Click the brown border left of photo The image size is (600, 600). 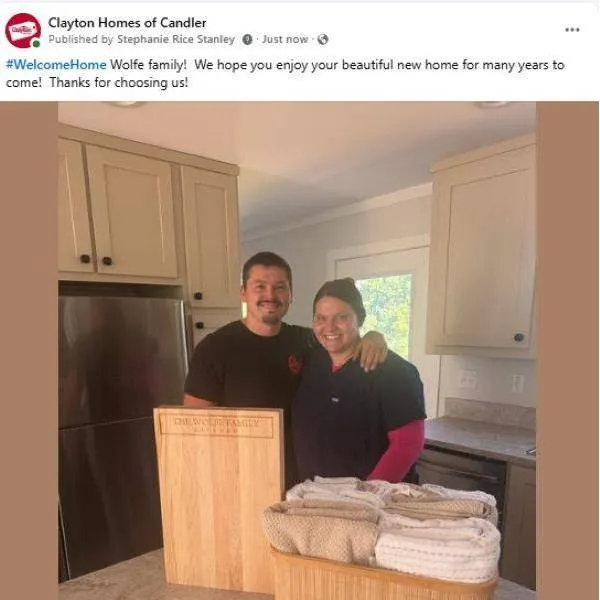(x=29, y=351)
